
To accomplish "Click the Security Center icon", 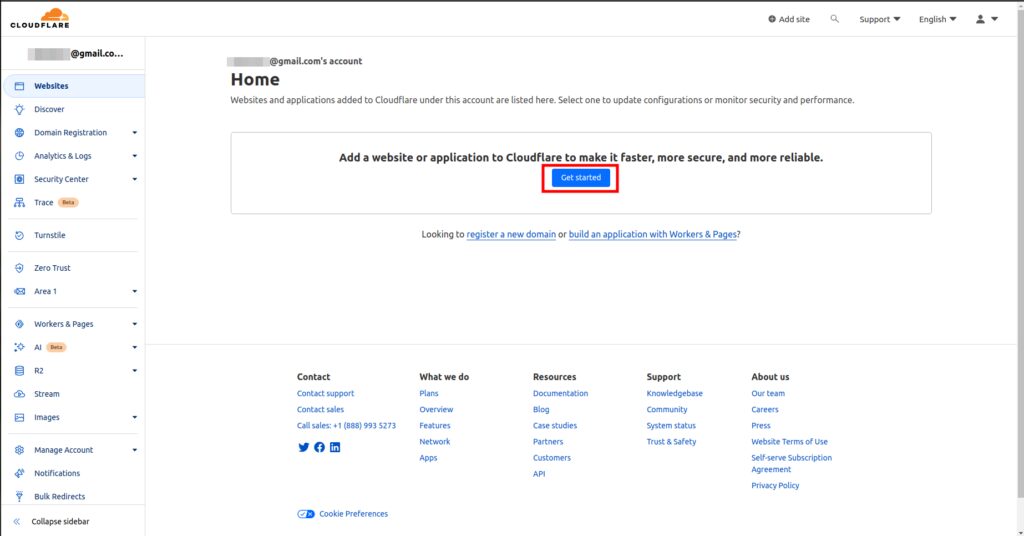I will tap(20, 180).
